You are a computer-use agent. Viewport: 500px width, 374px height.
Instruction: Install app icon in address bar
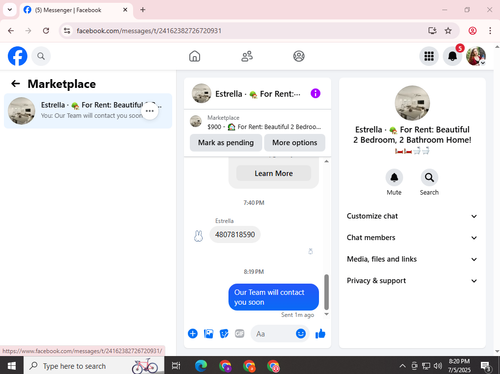[432, 31]
